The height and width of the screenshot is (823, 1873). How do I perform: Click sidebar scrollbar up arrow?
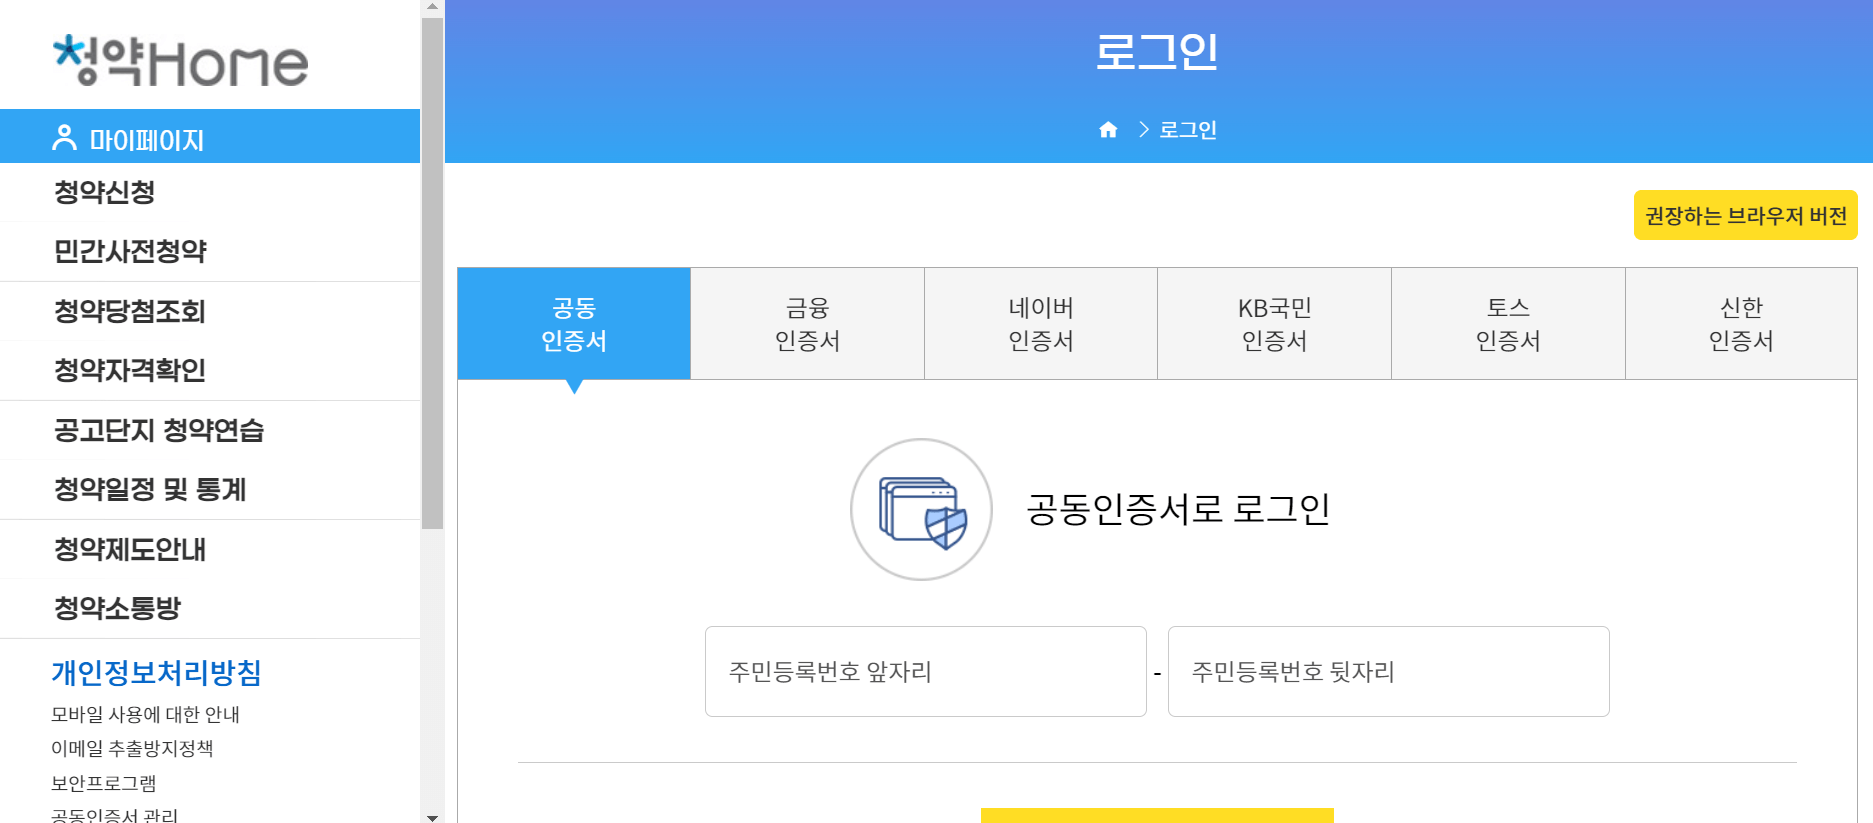click(x=432, y=7)
